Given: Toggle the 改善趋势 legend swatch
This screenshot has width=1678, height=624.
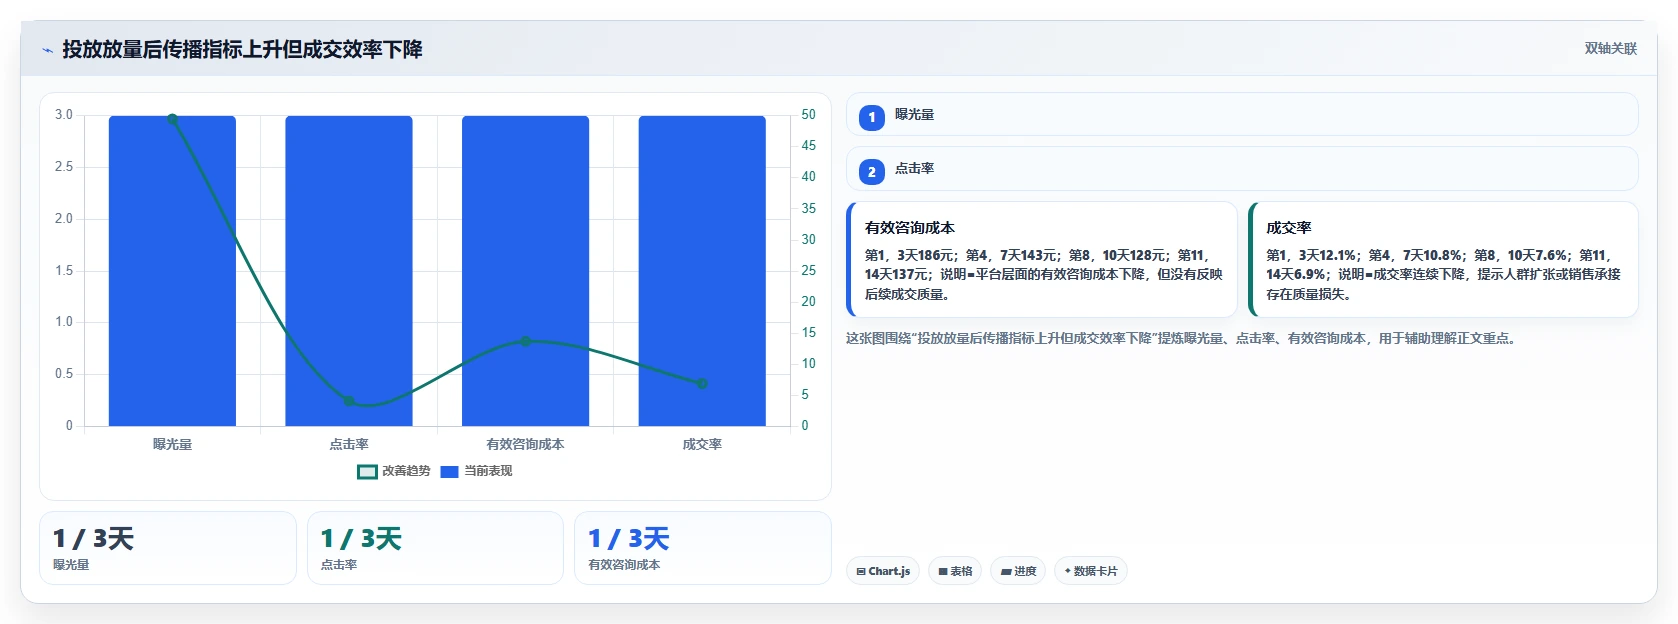Looking at the screenshot, I should 367,471.
